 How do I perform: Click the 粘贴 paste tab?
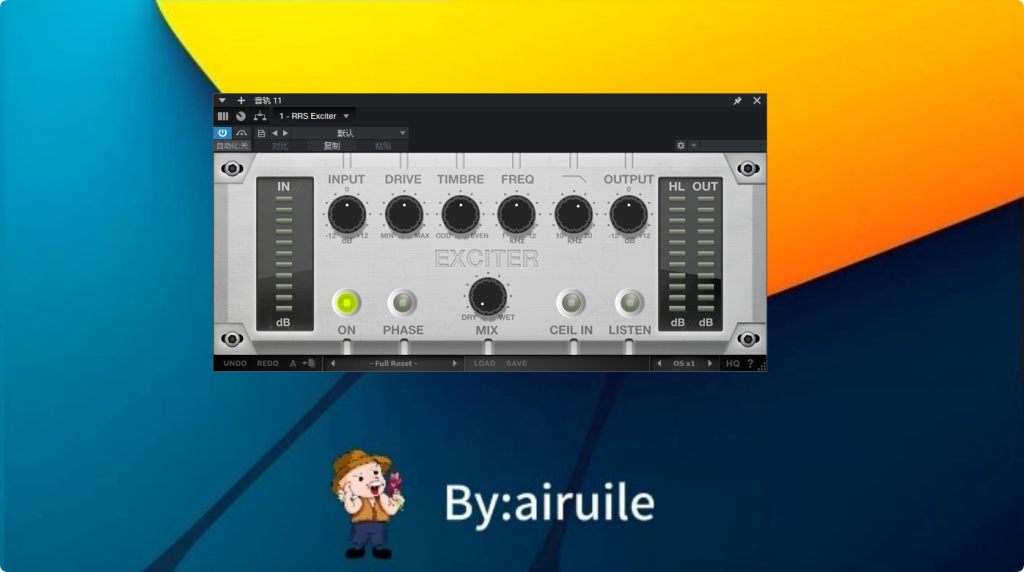coord(383,146)
